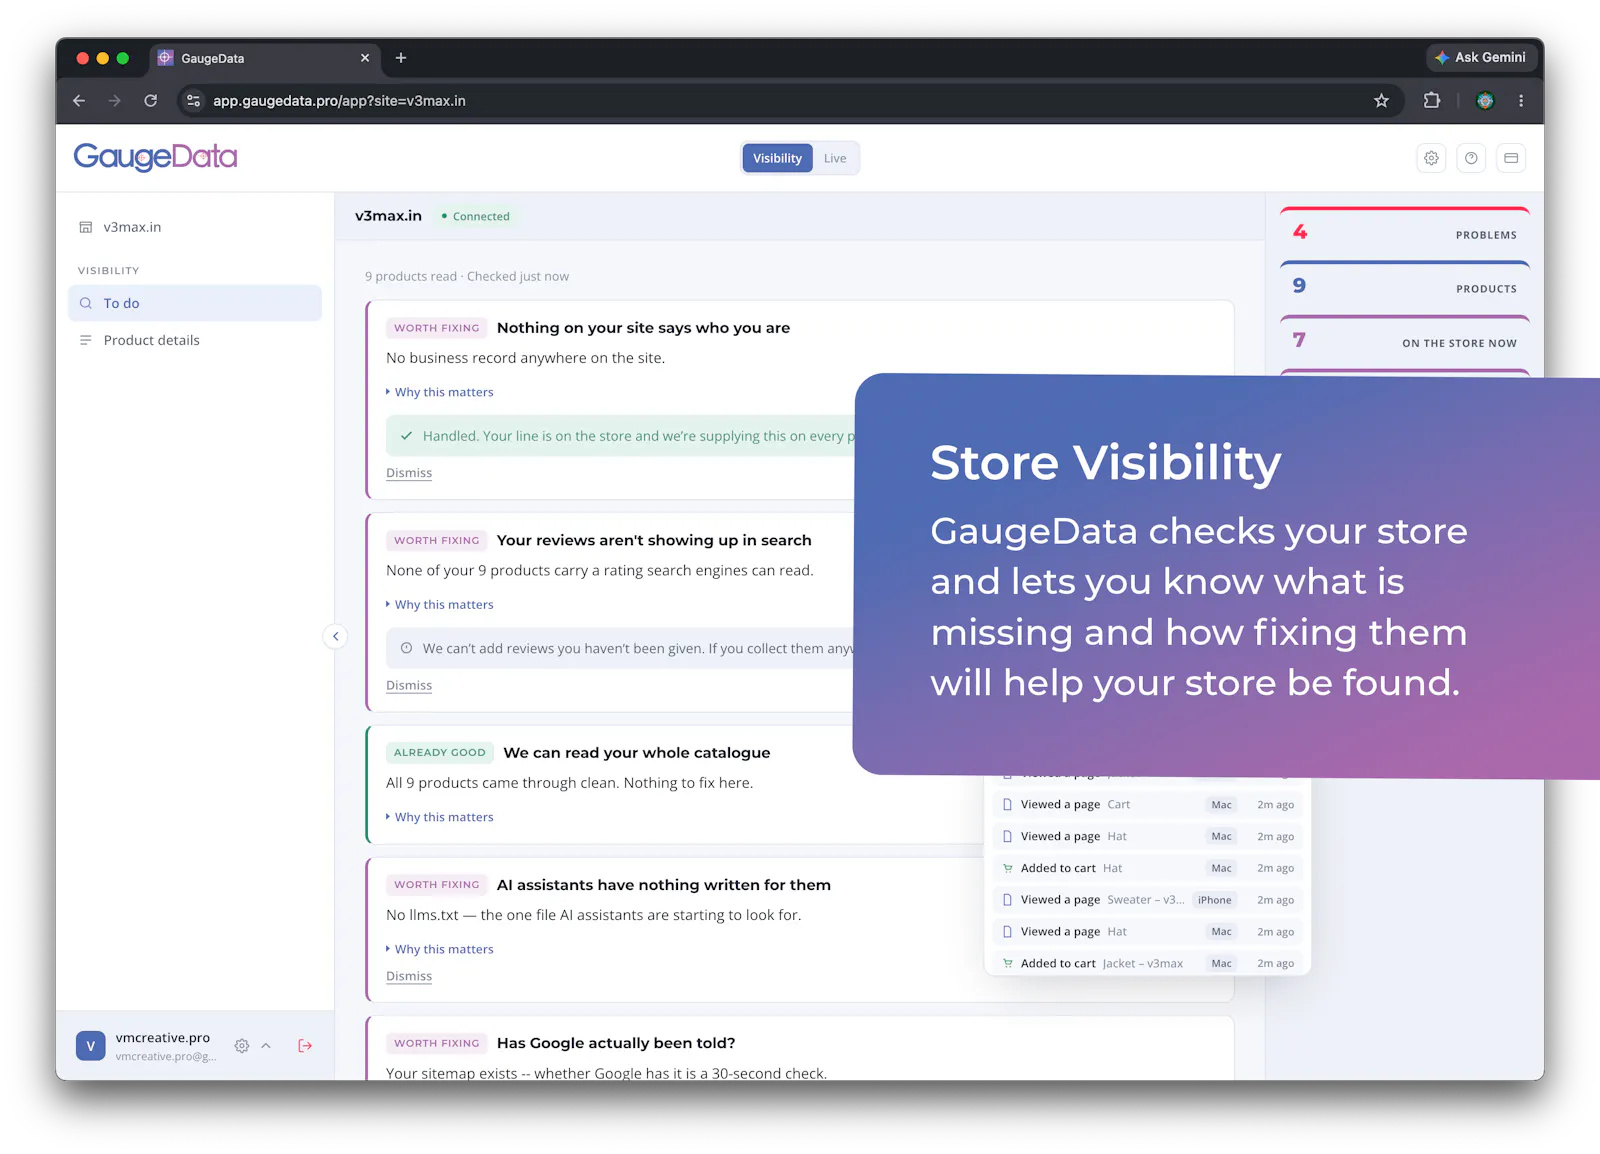The image size is (1600, 1154).
Task: Click the v3max.in store icon in sidebar
Action: pos(86,227)
